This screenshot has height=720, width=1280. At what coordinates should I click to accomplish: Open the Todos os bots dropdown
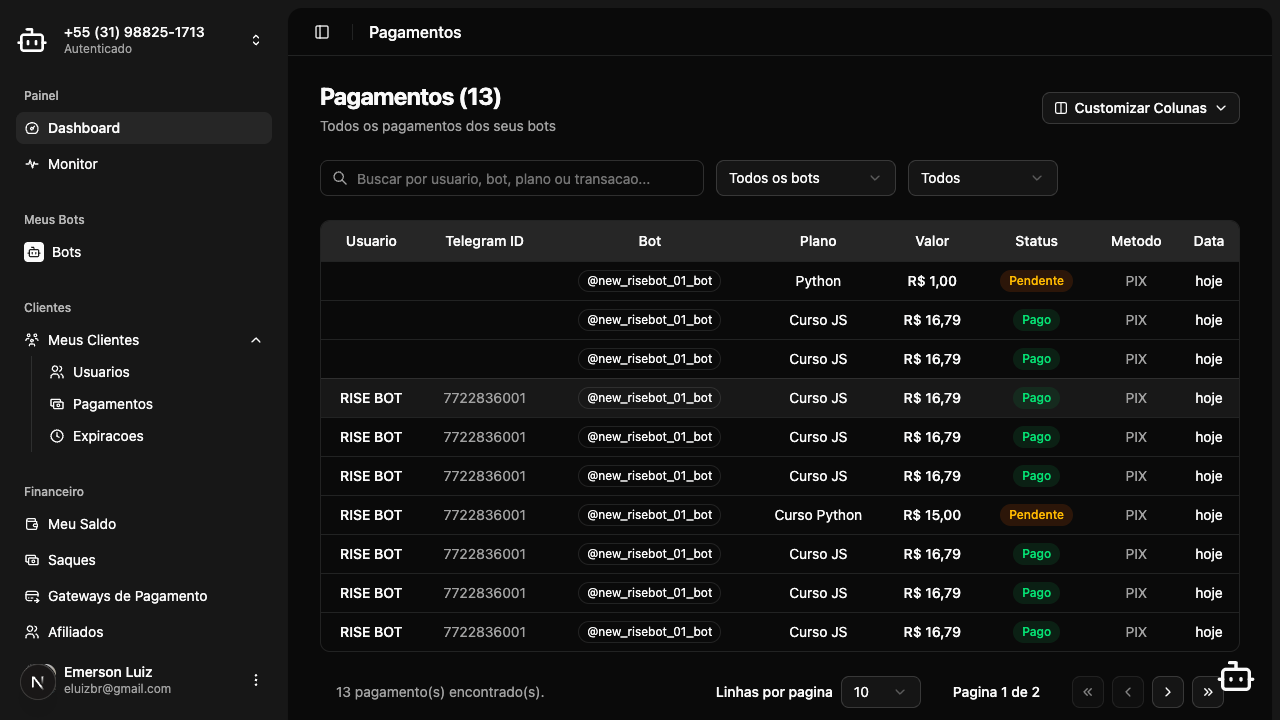point(806,178)
